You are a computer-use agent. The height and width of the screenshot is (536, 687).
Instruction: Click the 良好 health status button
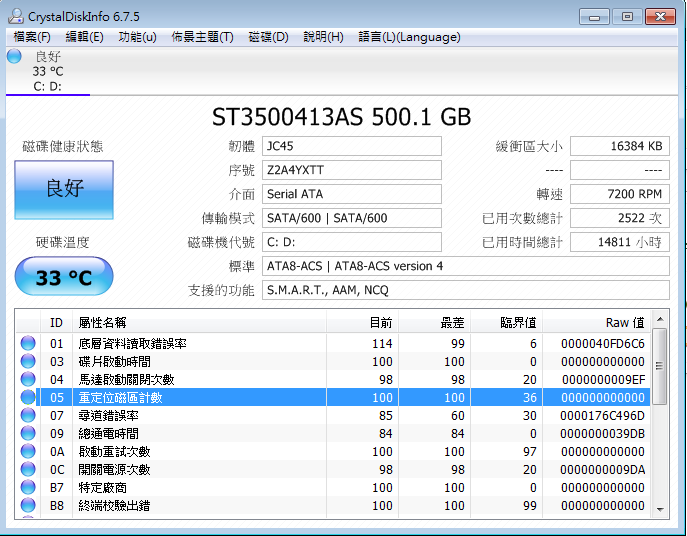64,189
